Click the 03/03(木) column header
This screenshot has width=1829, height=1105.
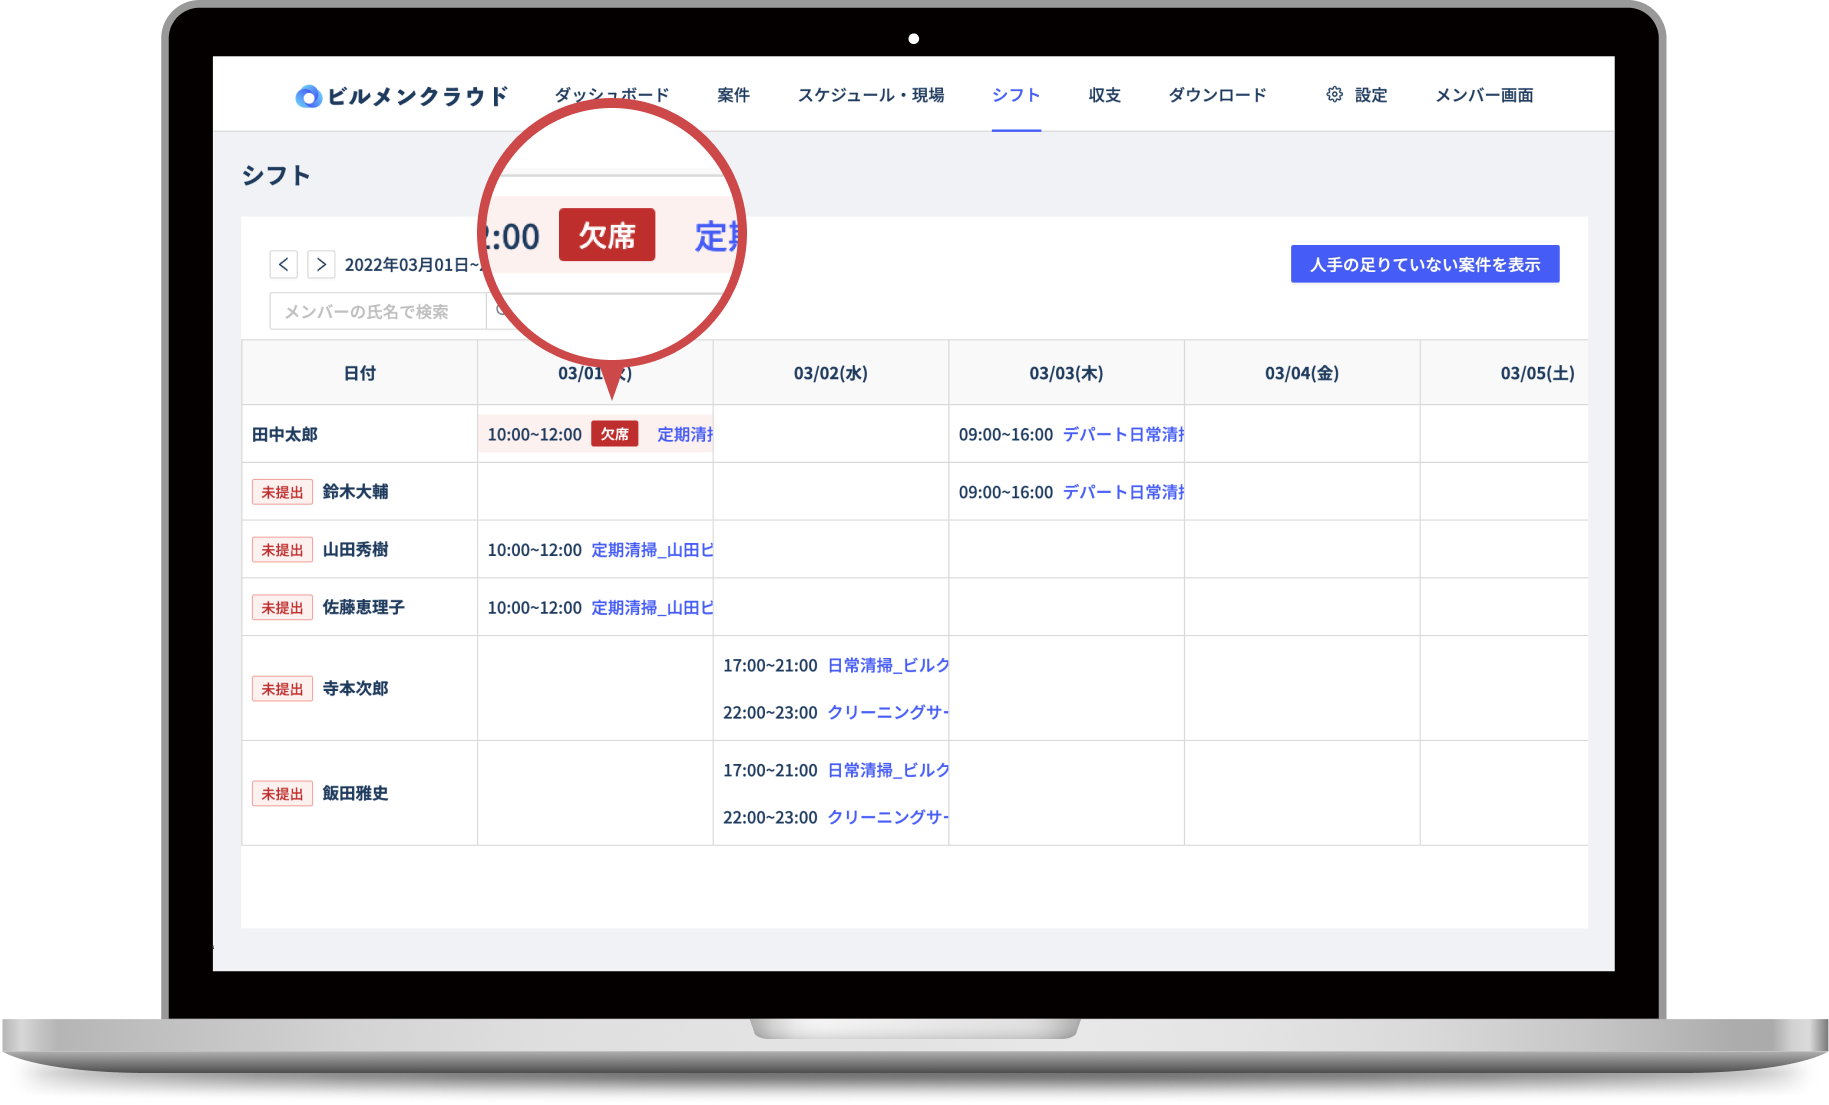click(x=1066, y=373)
